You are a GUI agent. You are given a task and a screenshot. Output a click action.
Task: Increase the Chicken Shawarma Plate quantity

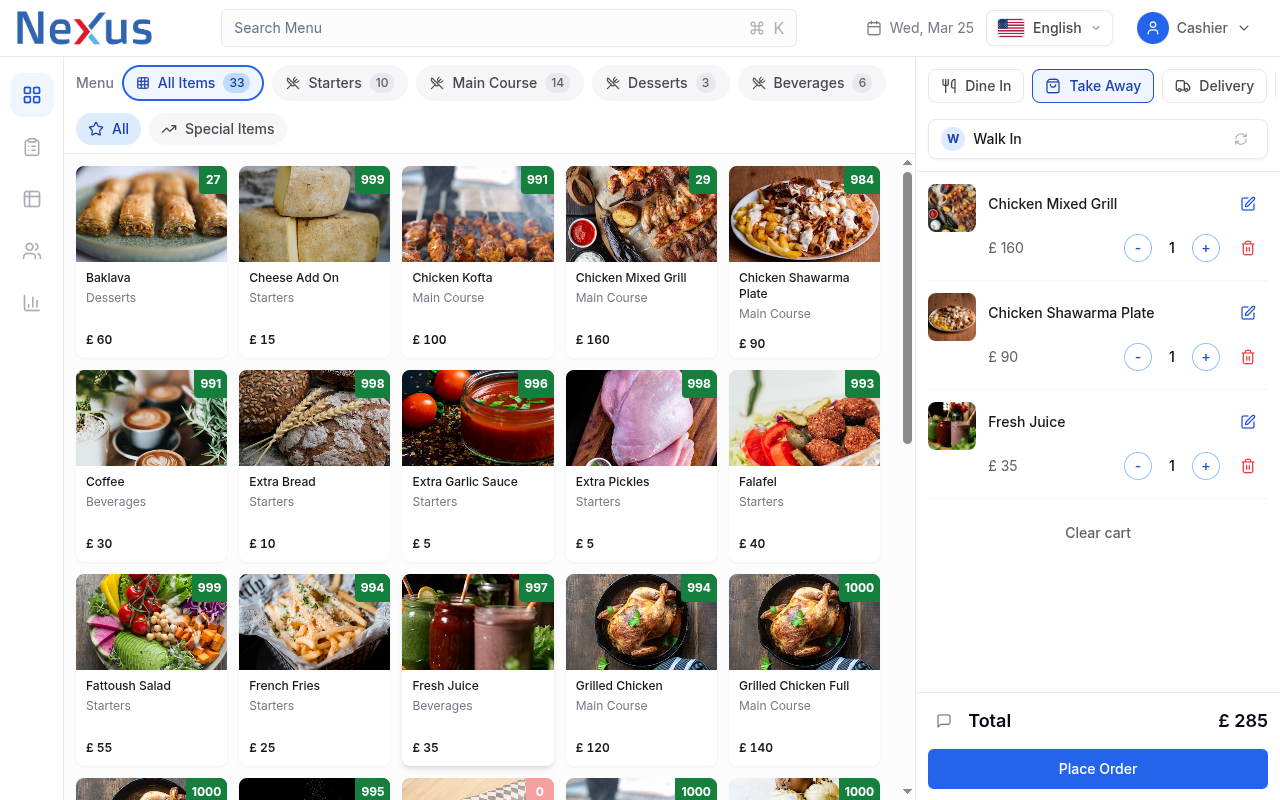tap(1206, 357)
